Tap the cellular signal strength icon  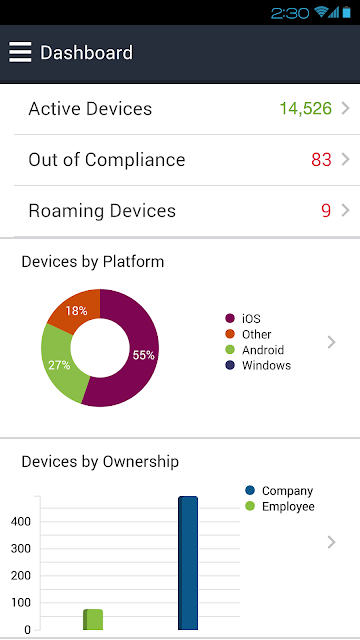[335, 13]
